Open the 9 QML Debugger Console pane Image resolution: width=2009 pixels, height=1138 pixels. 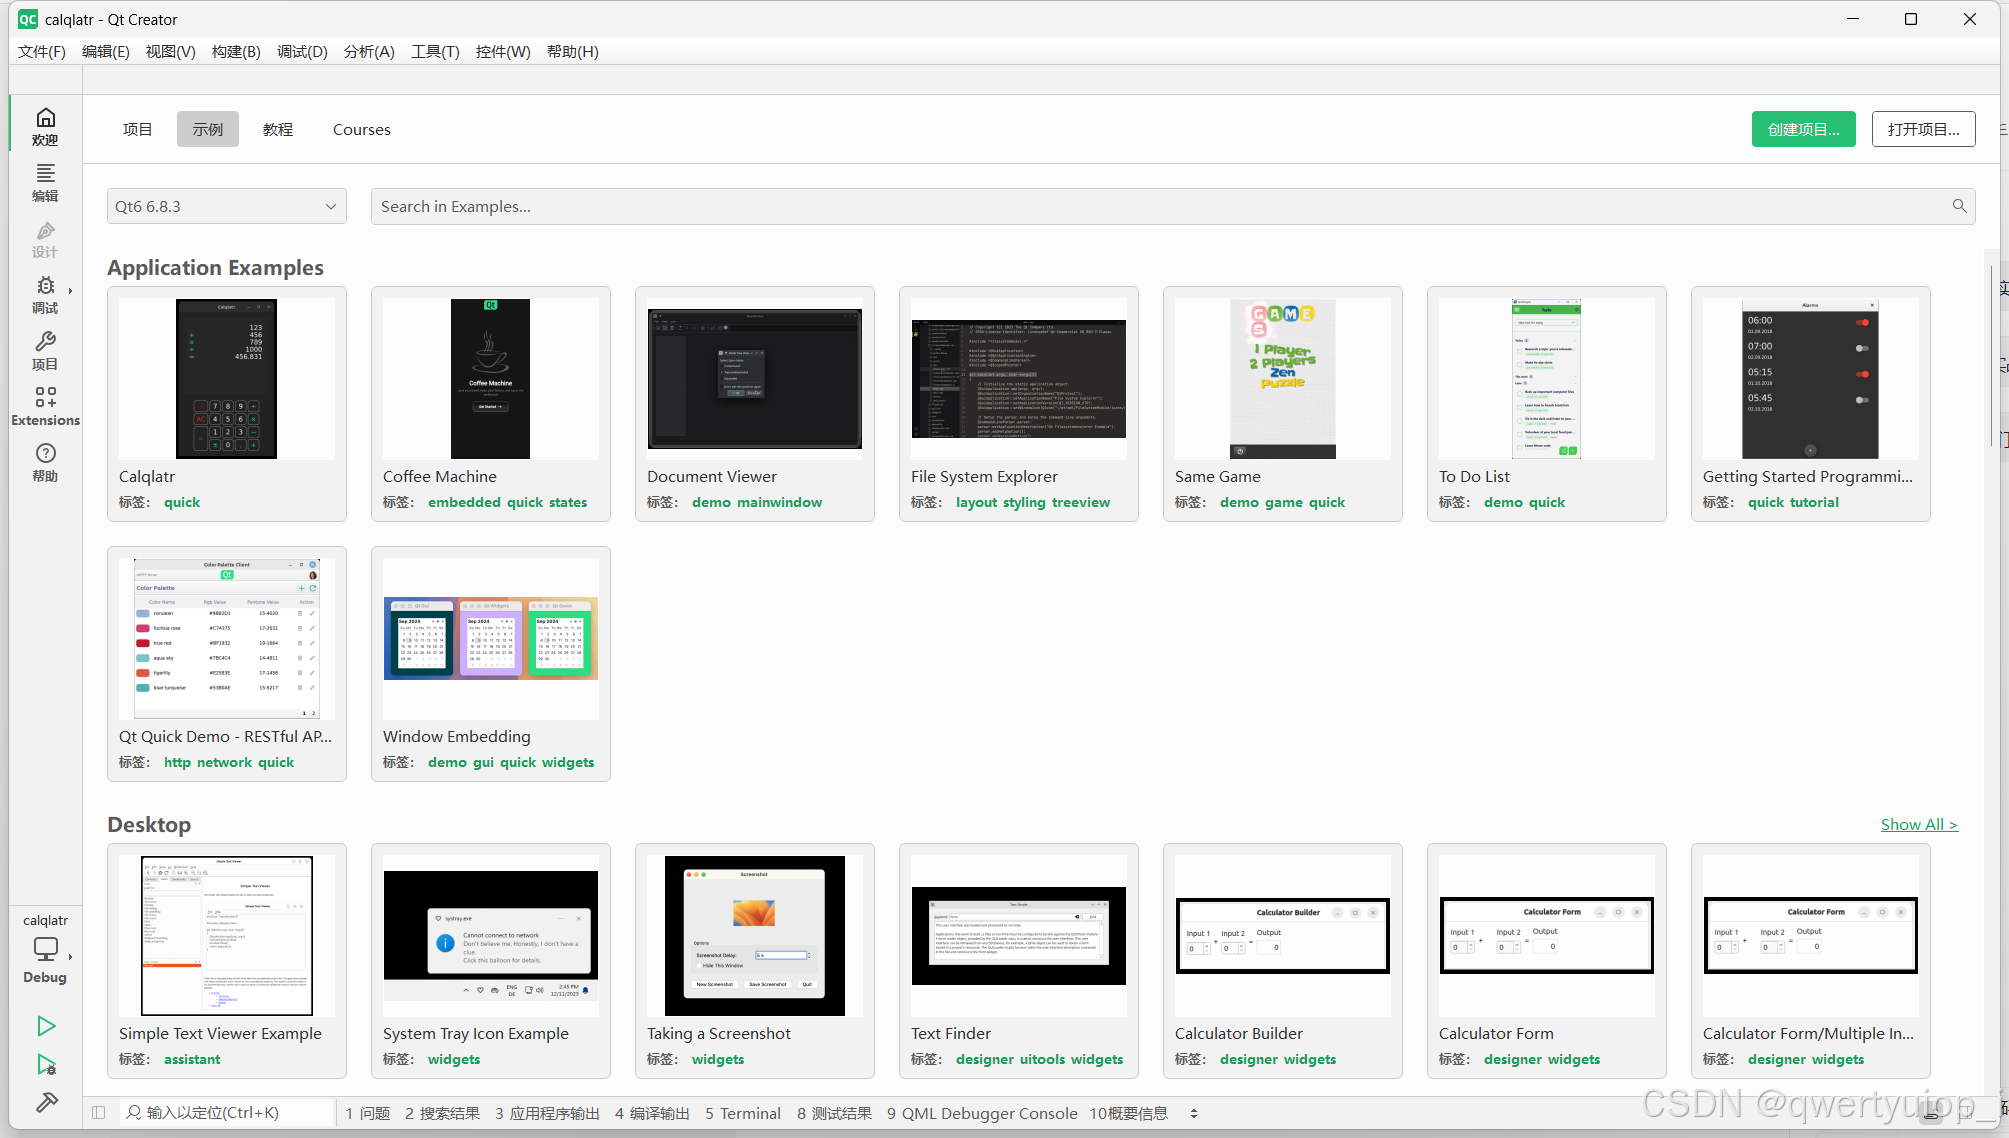[x=982, y=1113]
